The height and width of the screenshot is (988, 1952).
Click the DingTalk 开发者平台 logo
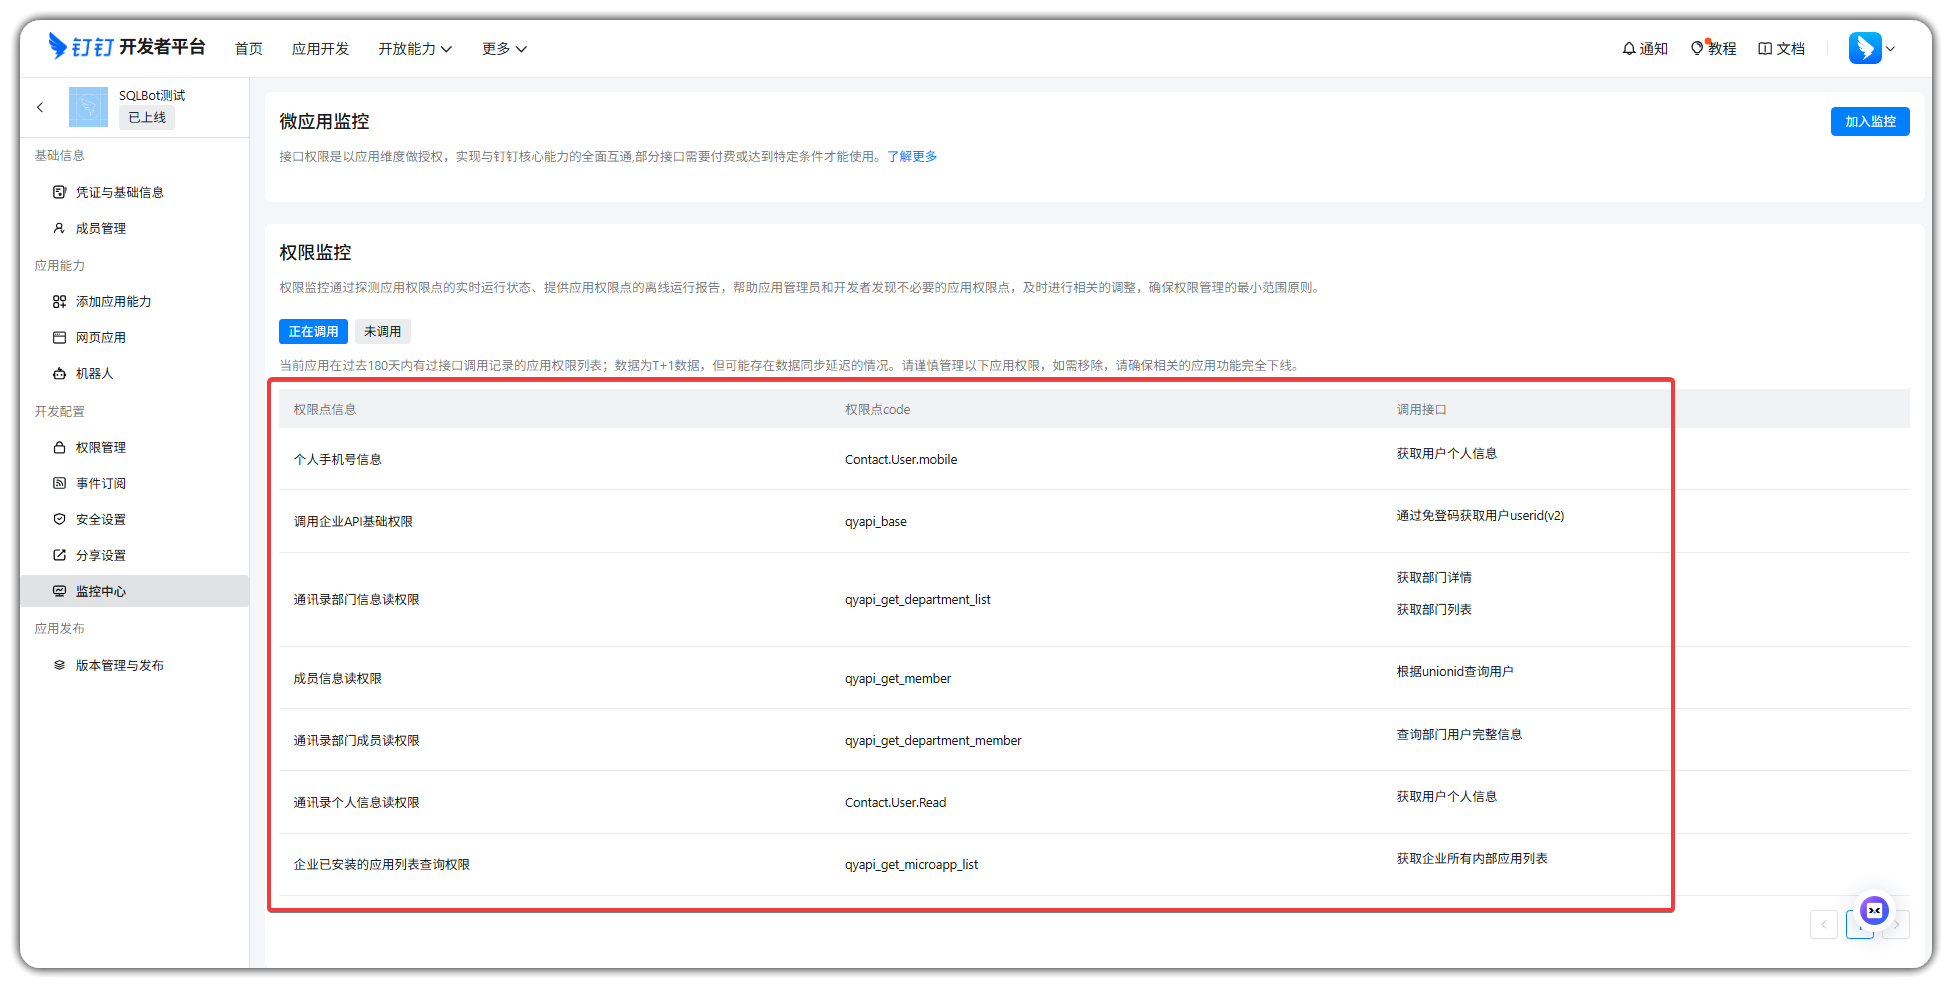(127, 47)
